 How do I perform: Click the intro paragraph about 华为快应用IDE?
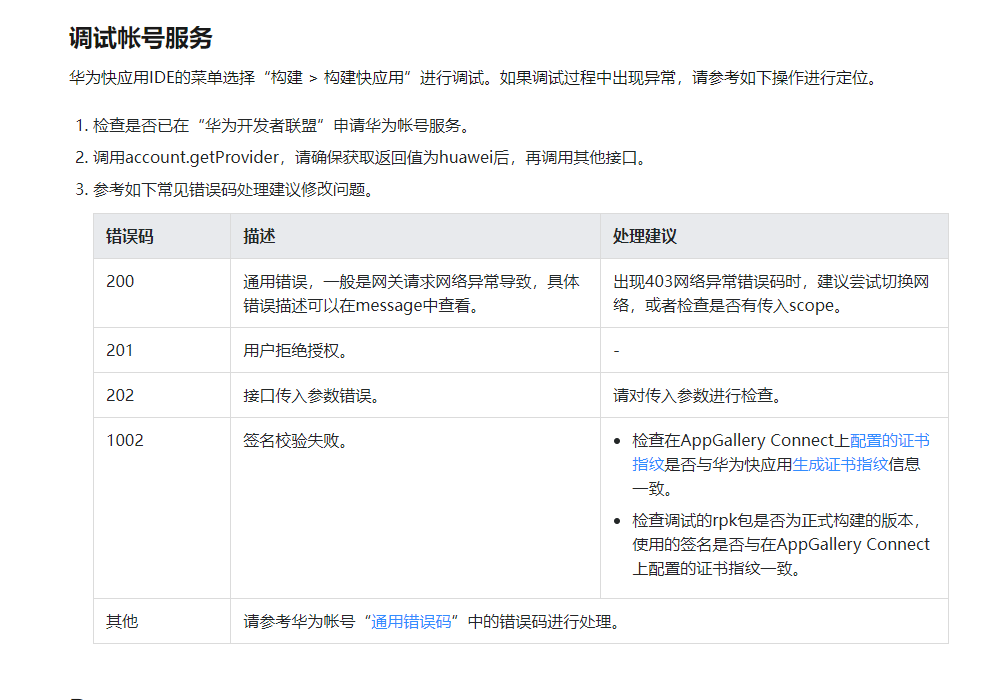click(475, 78)
